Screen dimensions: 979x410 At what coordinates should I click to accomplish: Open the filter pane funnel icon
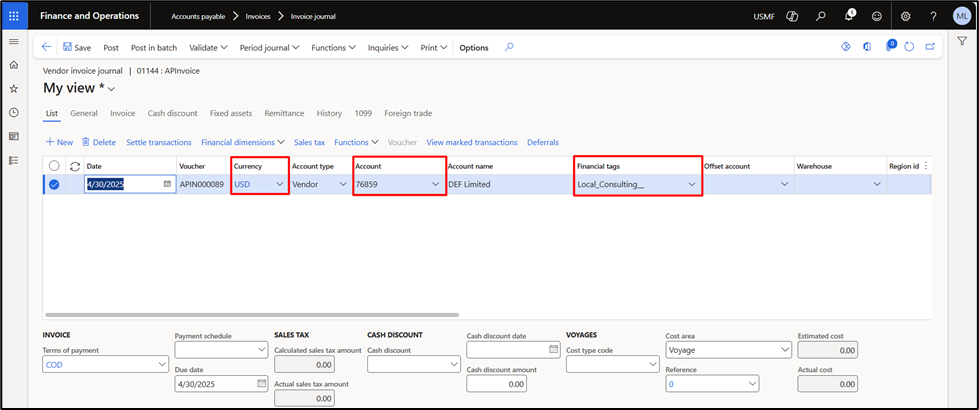(962, 41)
